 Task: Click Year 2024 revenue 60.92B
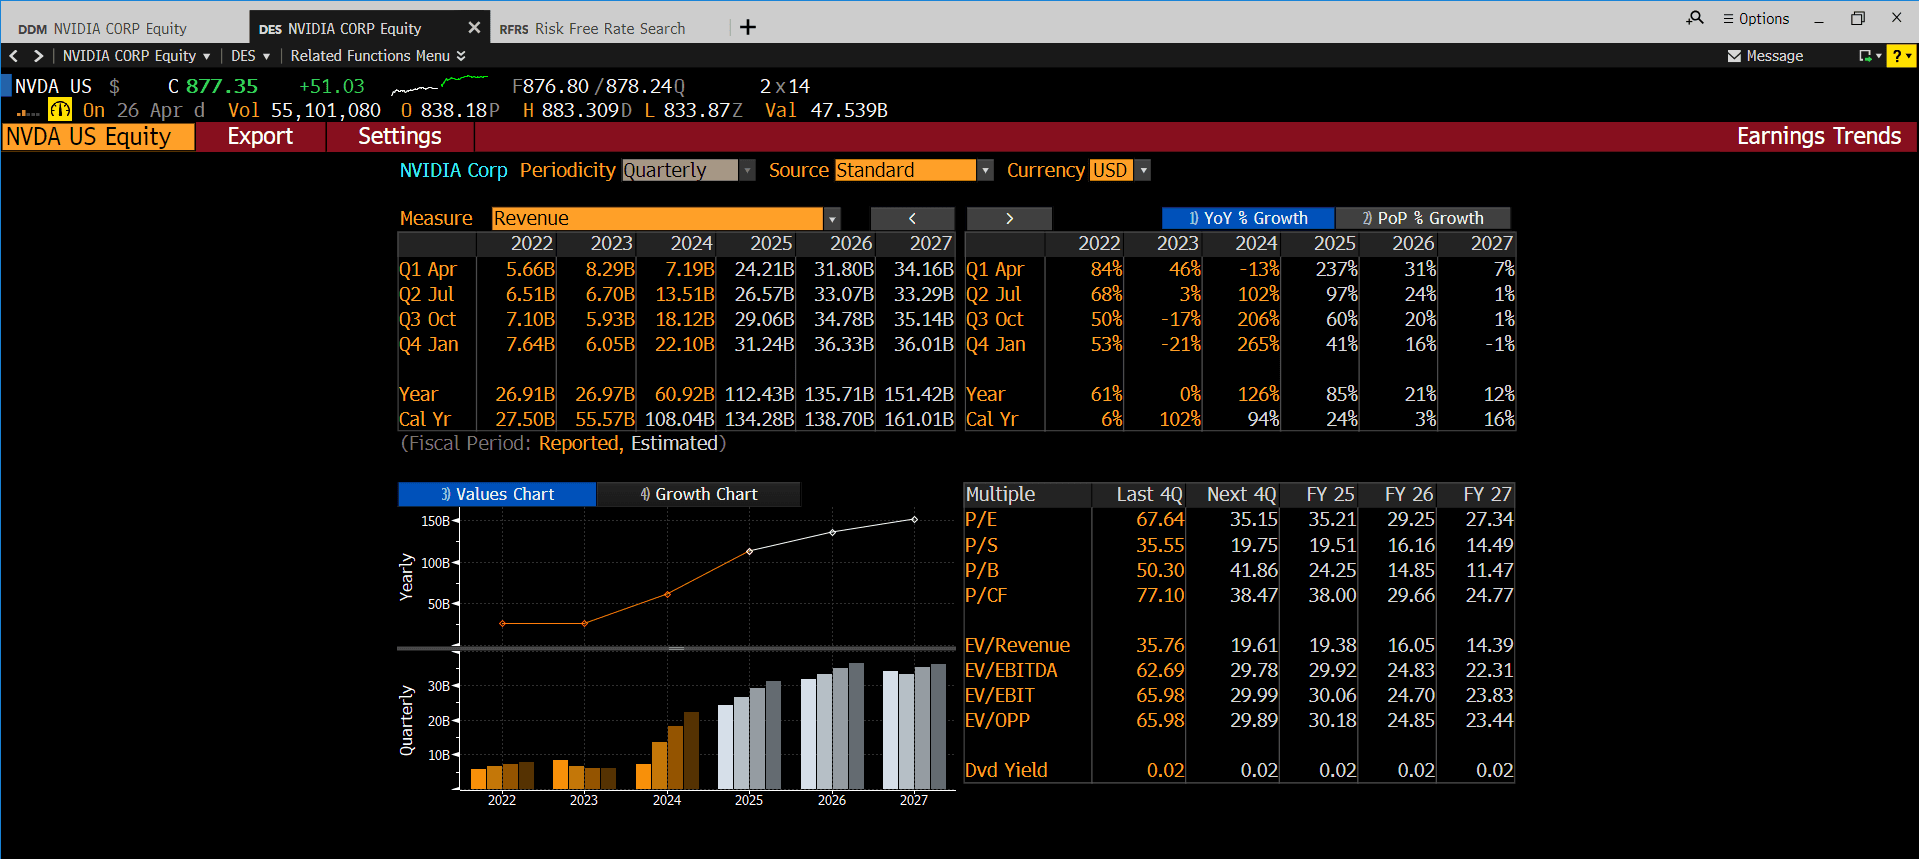coord(684,394)
